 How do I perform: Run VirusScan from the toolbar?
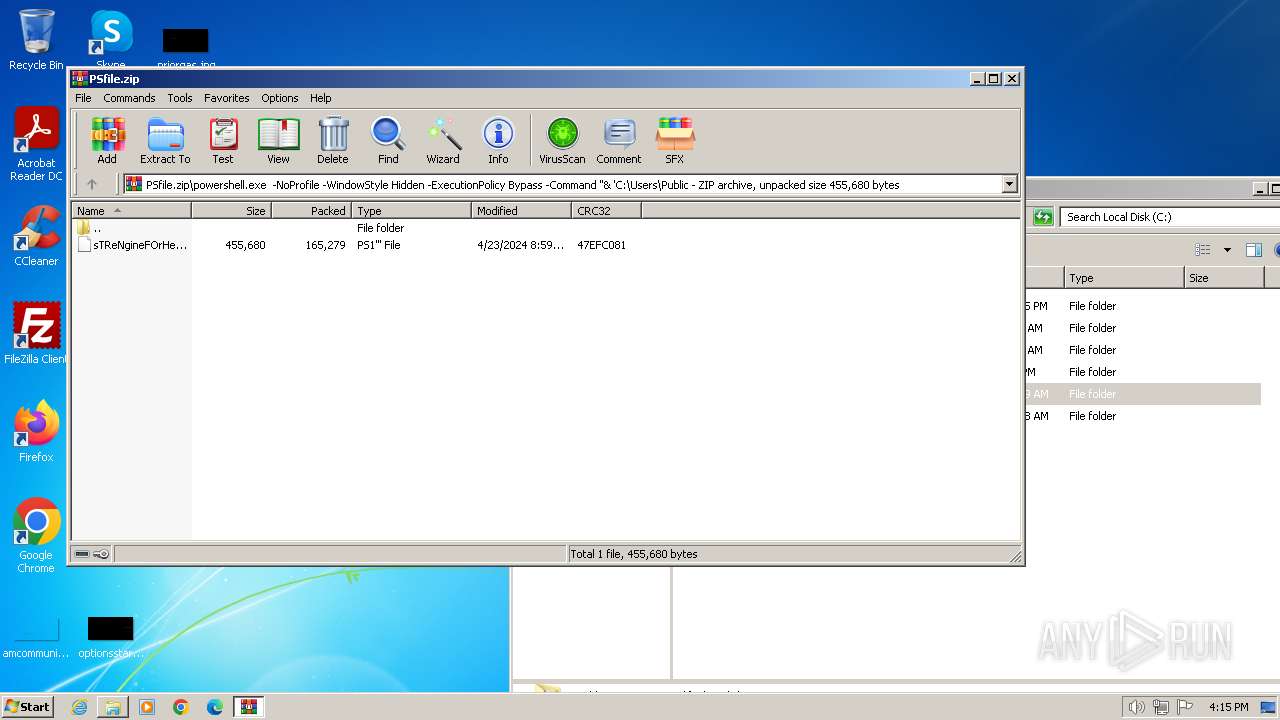click(562, 140)
